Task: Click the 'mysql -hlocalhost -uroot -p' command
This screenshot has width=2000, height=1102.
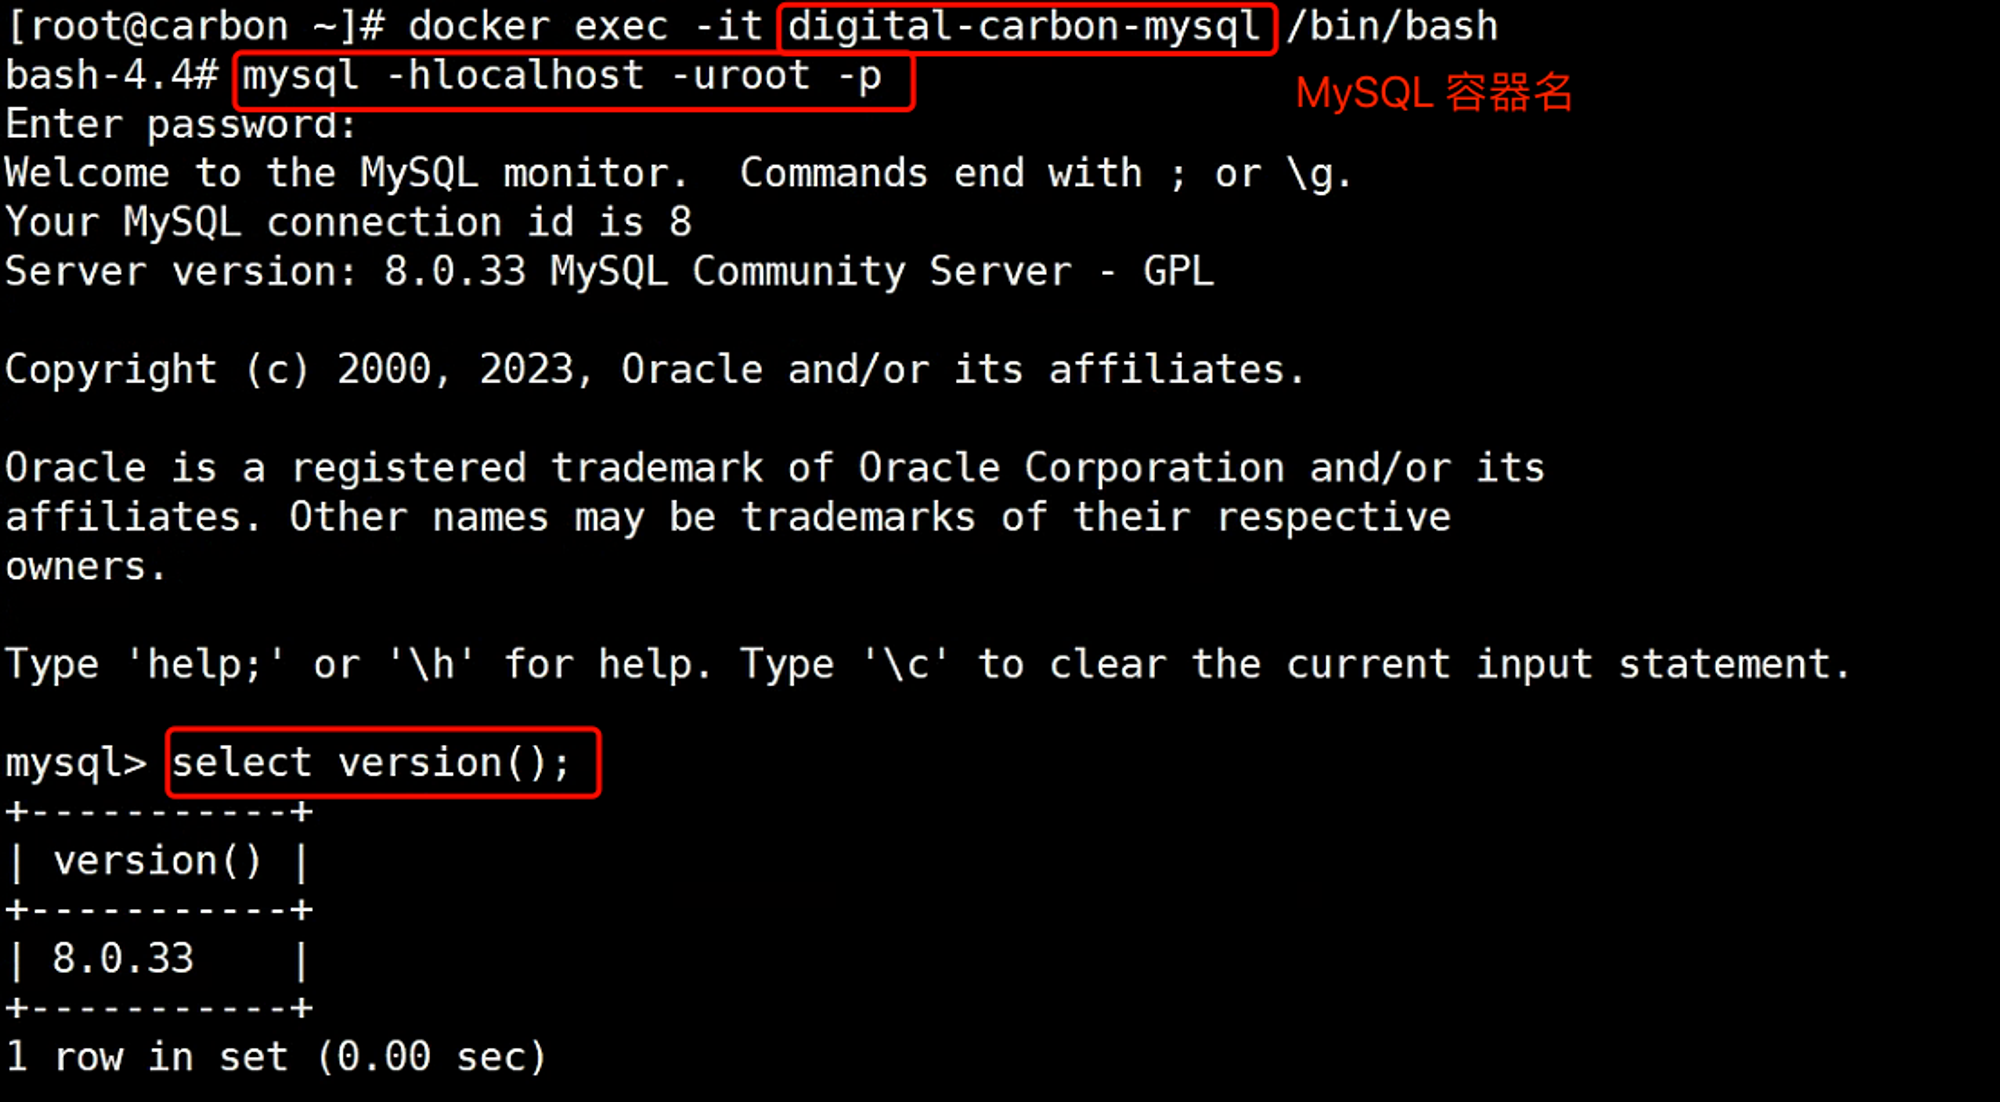Action: click(x=562, y=76)
